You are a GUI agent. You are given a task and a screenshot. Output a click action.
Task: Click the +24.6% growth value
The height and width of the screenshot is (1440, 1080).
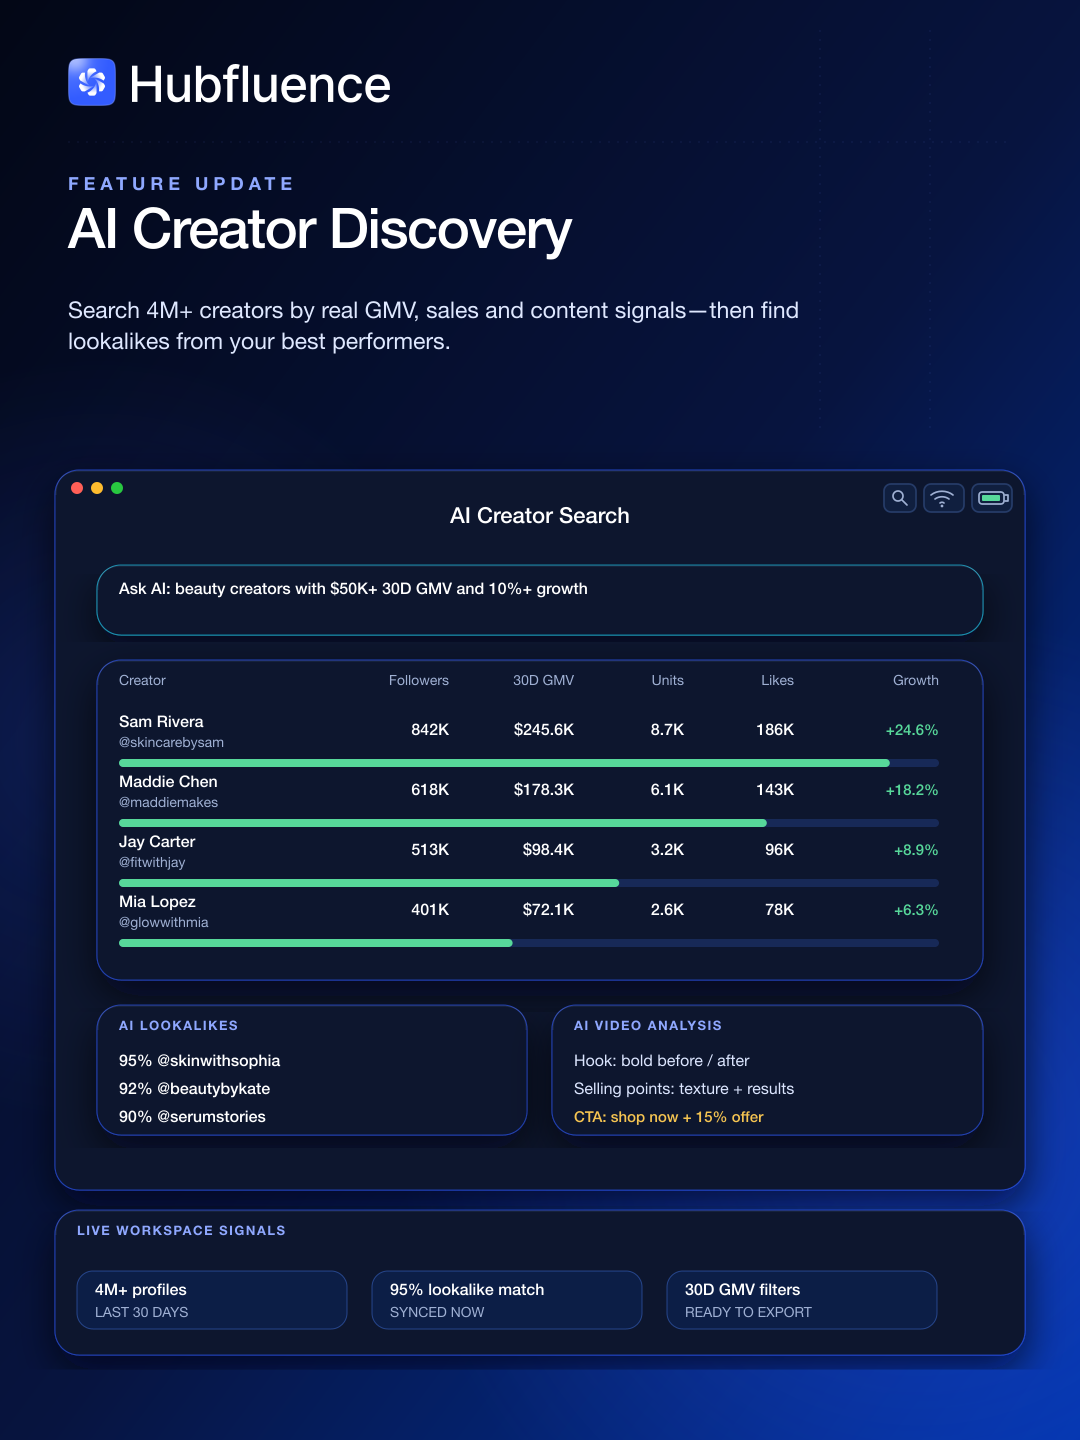[x=912, y=730]
